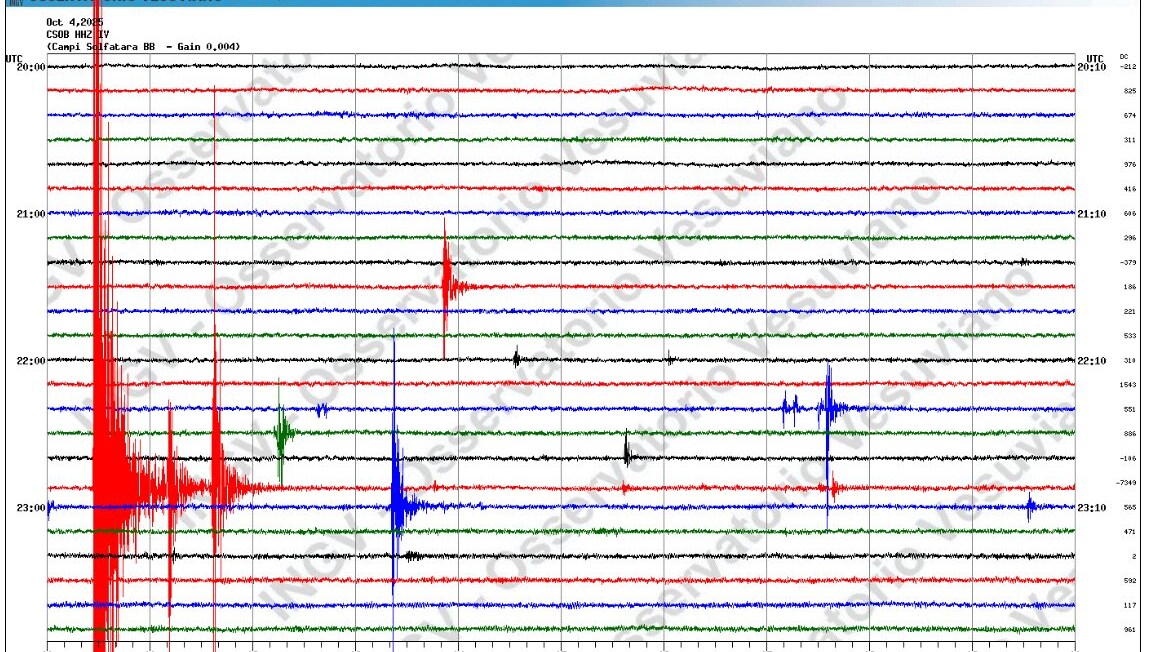
Task: Click the 23:10 right axis time label
Action: coord(1091,508)
